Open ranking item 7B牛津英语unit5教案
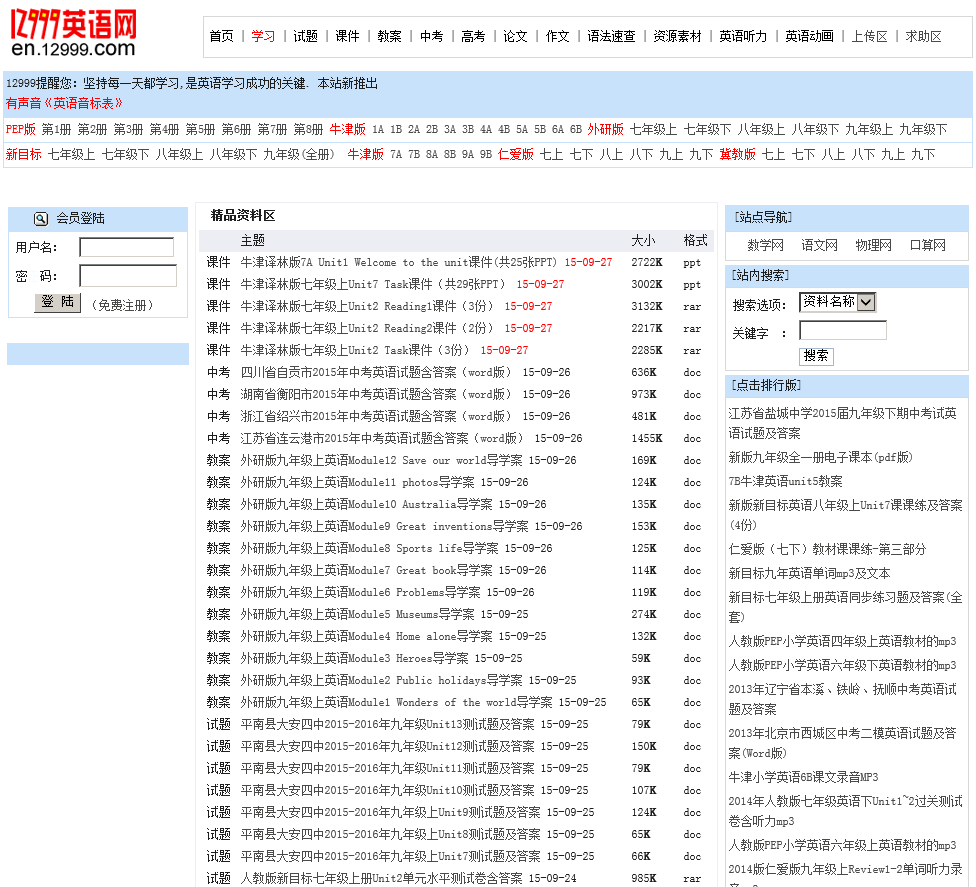This screenshot has width=976, height=887. tap(785, 481)
